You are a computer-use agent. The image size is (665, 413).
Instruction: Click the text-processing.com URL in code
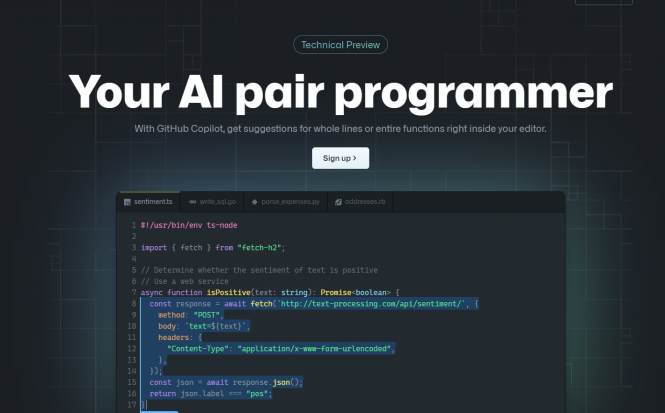[372, 304]
